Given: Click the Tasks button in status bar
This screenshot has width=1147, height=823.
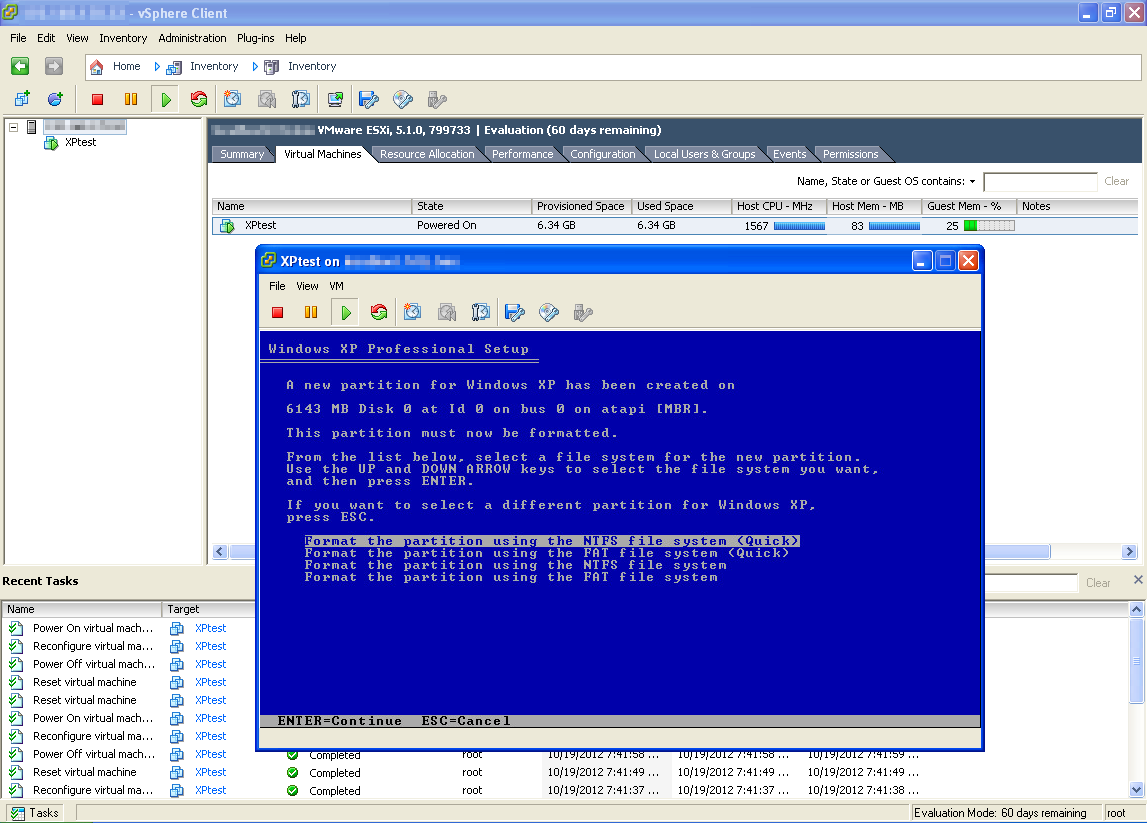Looking at the screenshot, I should tap(35, 813).
